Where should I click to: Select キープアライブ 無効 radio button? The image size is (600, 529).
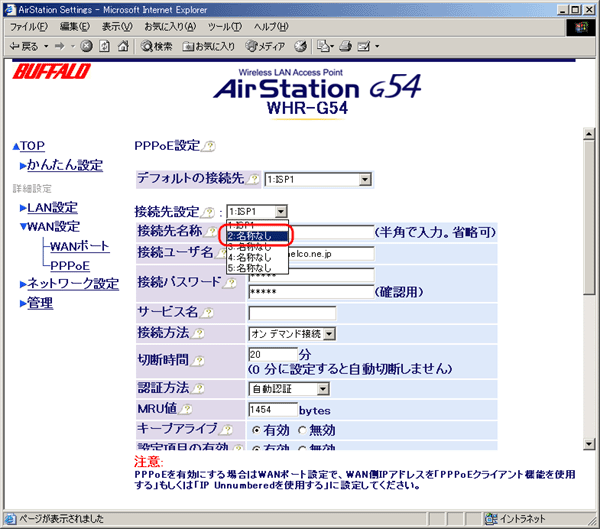tap(302, 430)
